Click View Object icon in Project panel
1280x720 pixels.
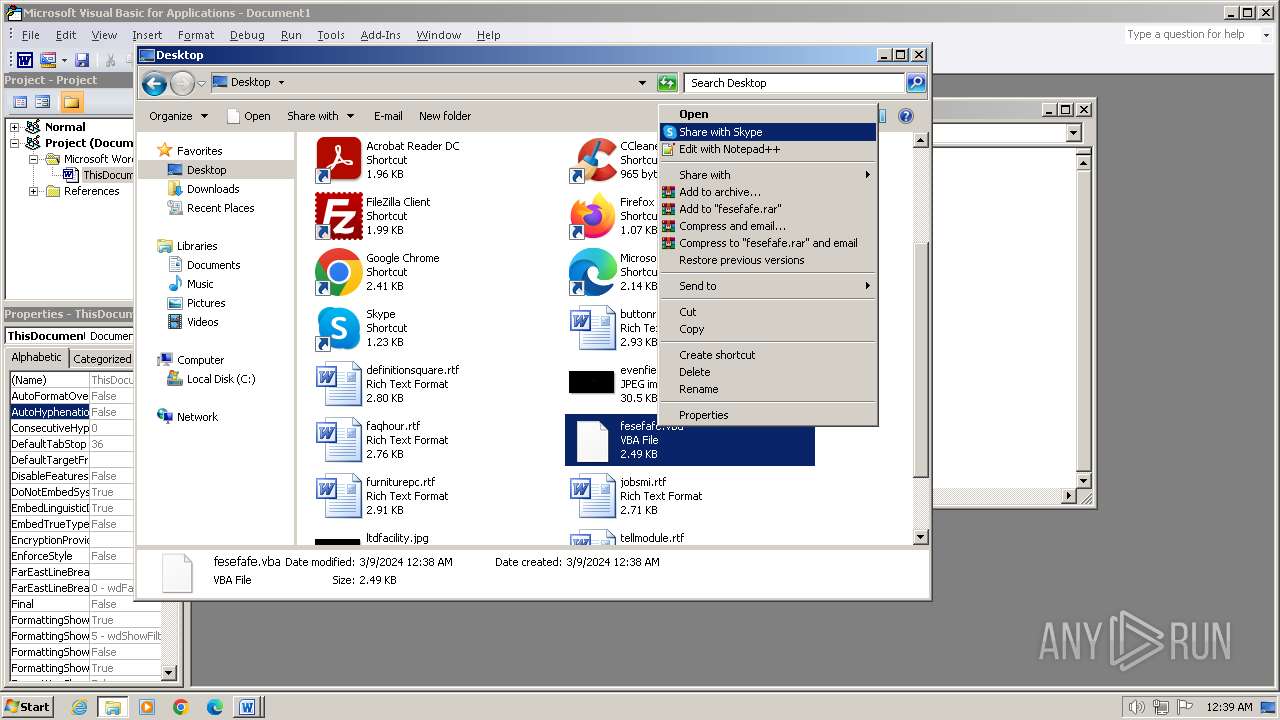point(43,102)
